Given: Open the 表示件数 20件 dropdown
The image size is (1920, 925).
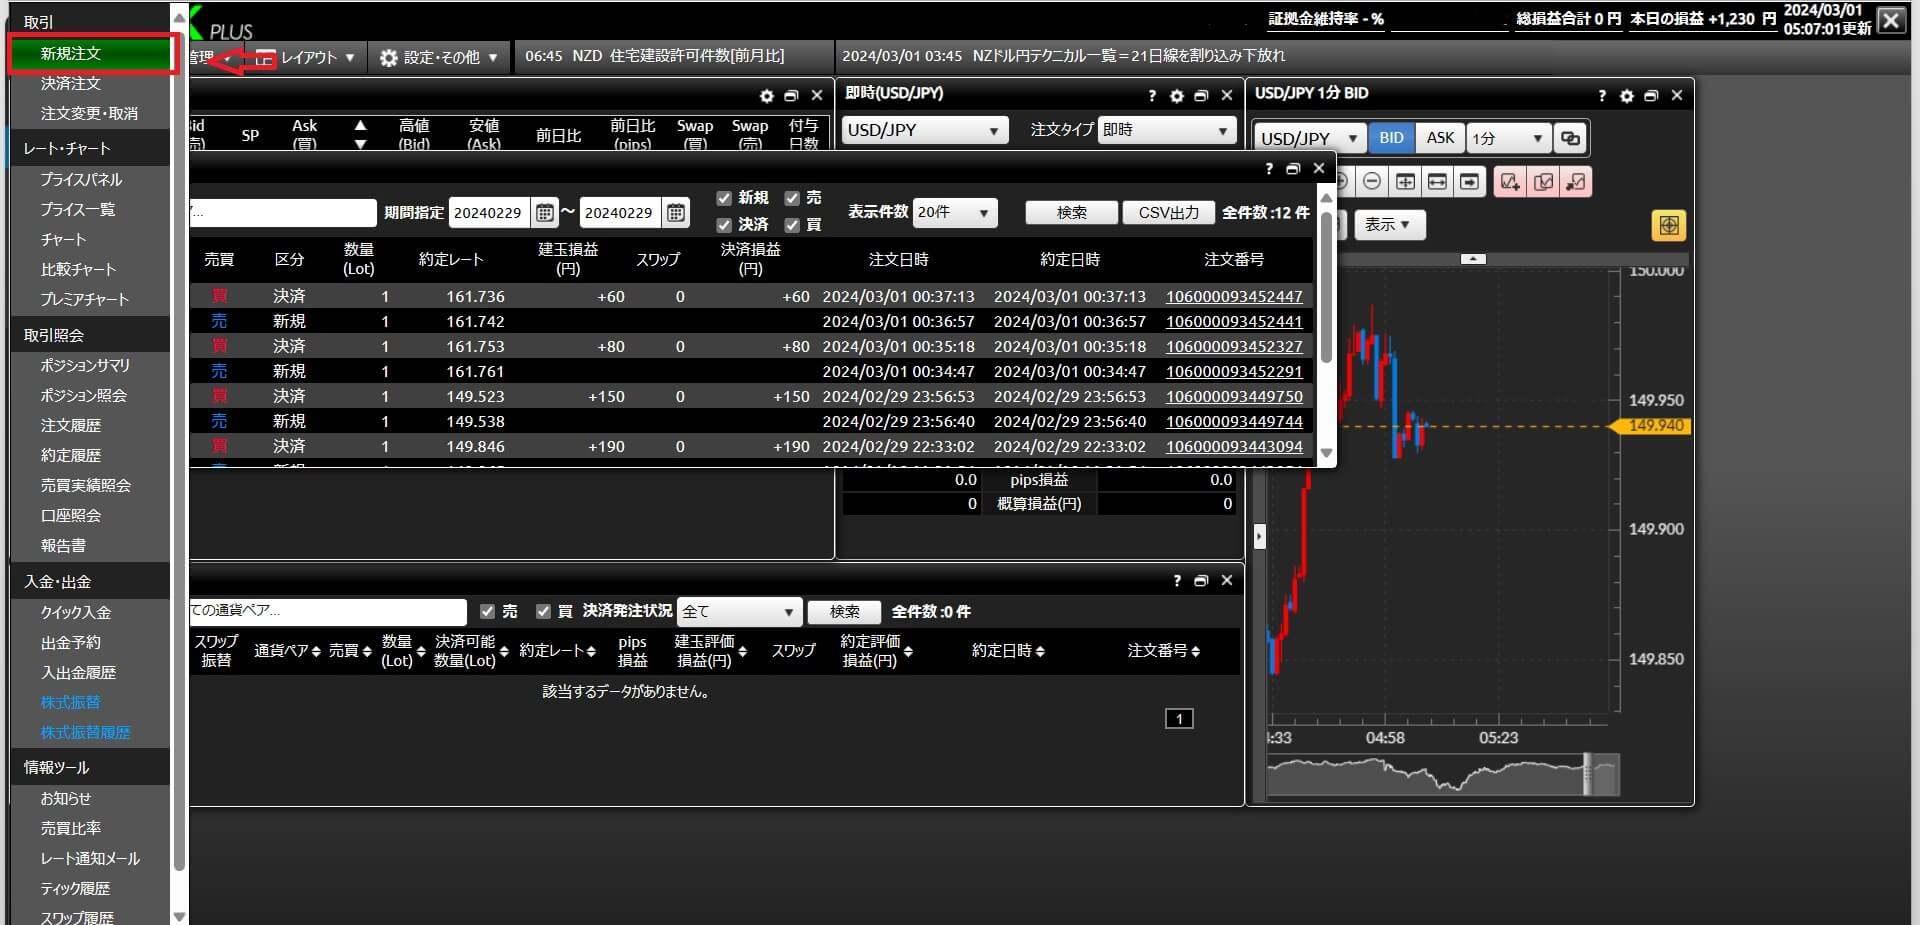Looking at the screenshot, I should (x=955, y=212).
